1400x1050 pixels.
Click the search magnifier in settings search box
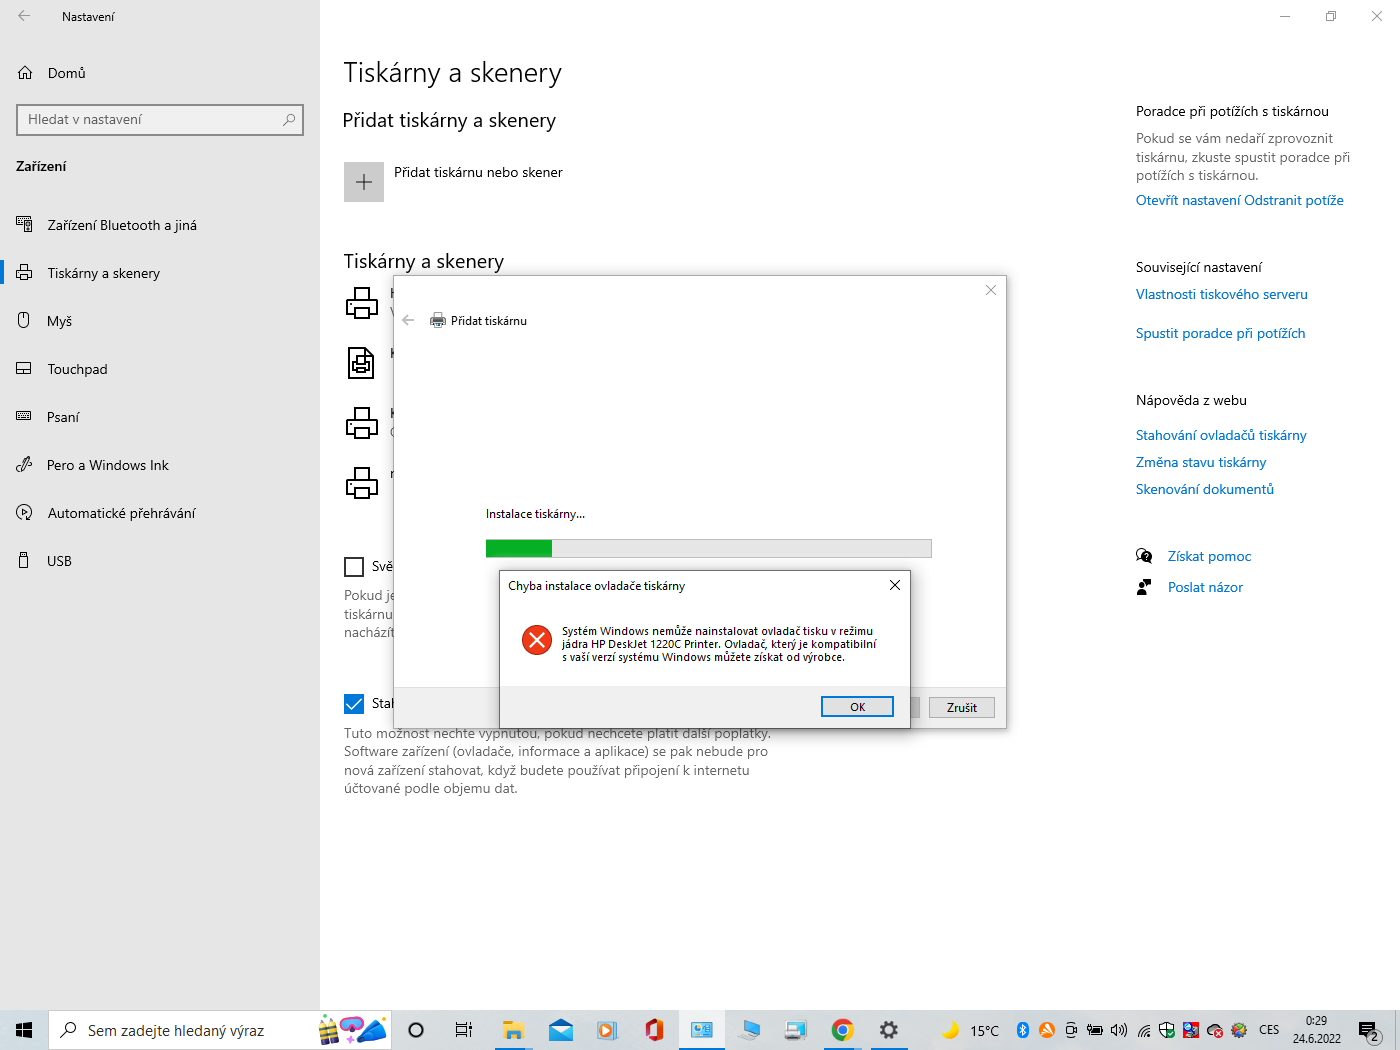click(x=289, y=120)
